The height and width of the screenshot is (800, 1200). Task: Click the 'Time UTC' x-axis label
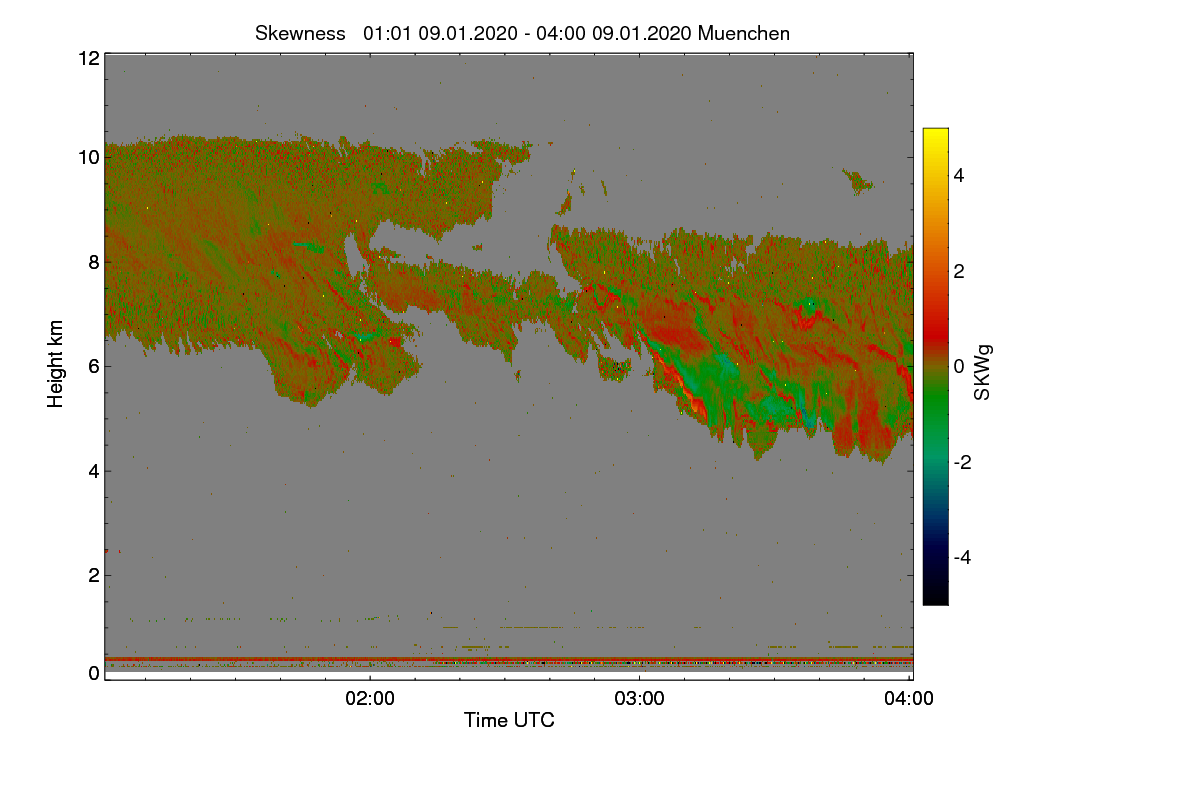[x=509, y=720]
